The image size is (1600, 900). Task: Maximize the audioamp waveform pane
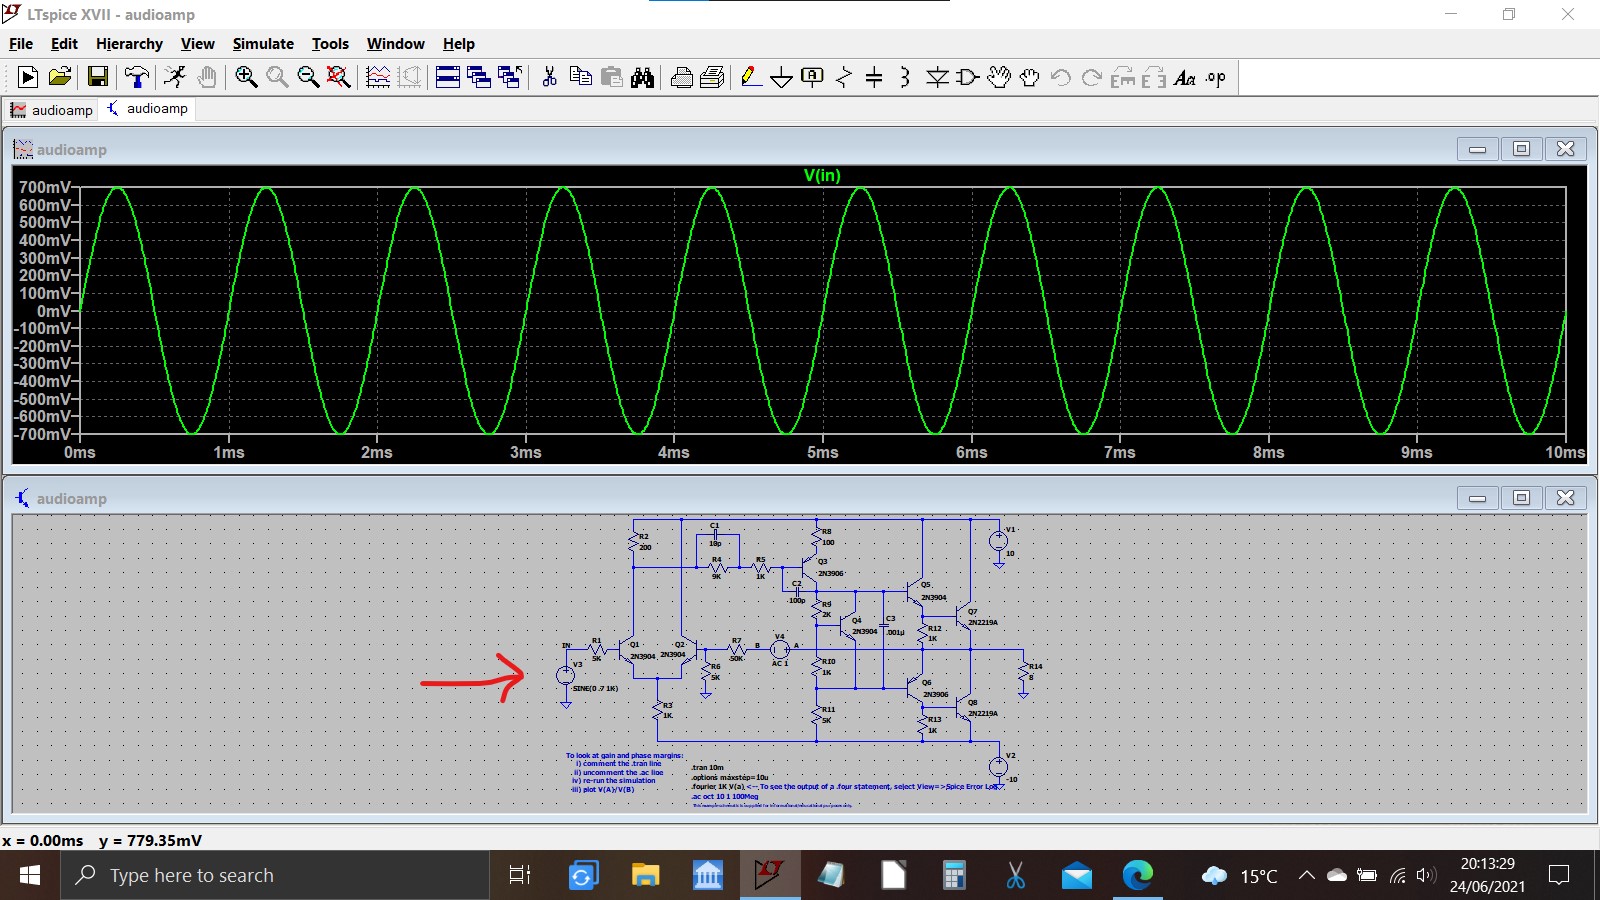pos(1521,149)
